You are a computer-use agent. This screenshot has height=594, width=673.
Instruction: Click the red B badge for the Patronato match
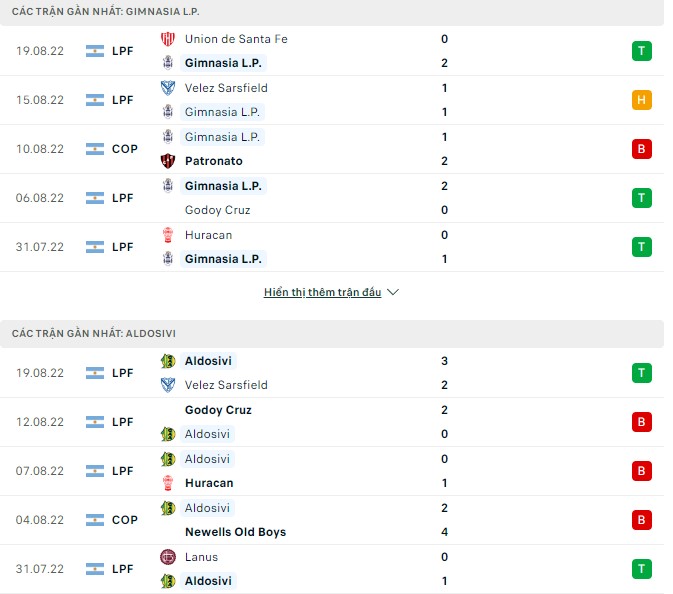click(x=641, y=149)
